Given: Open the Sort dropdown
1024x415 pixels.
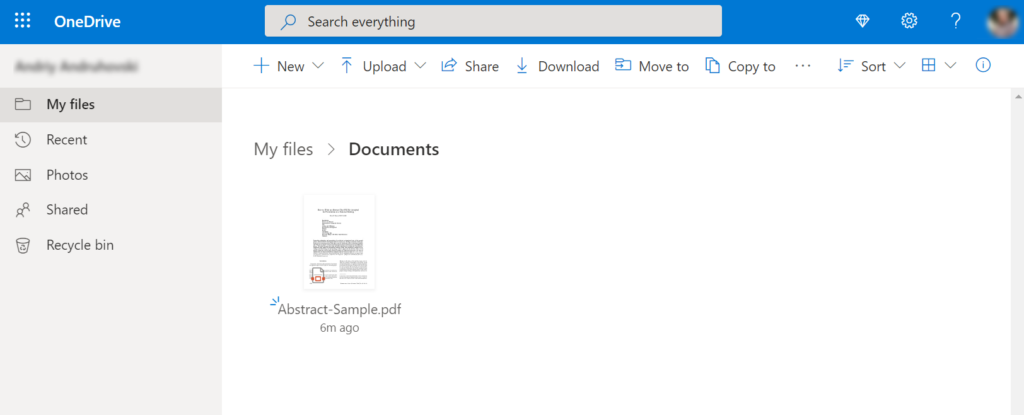Looking at the screenshot, I should 872,66.
